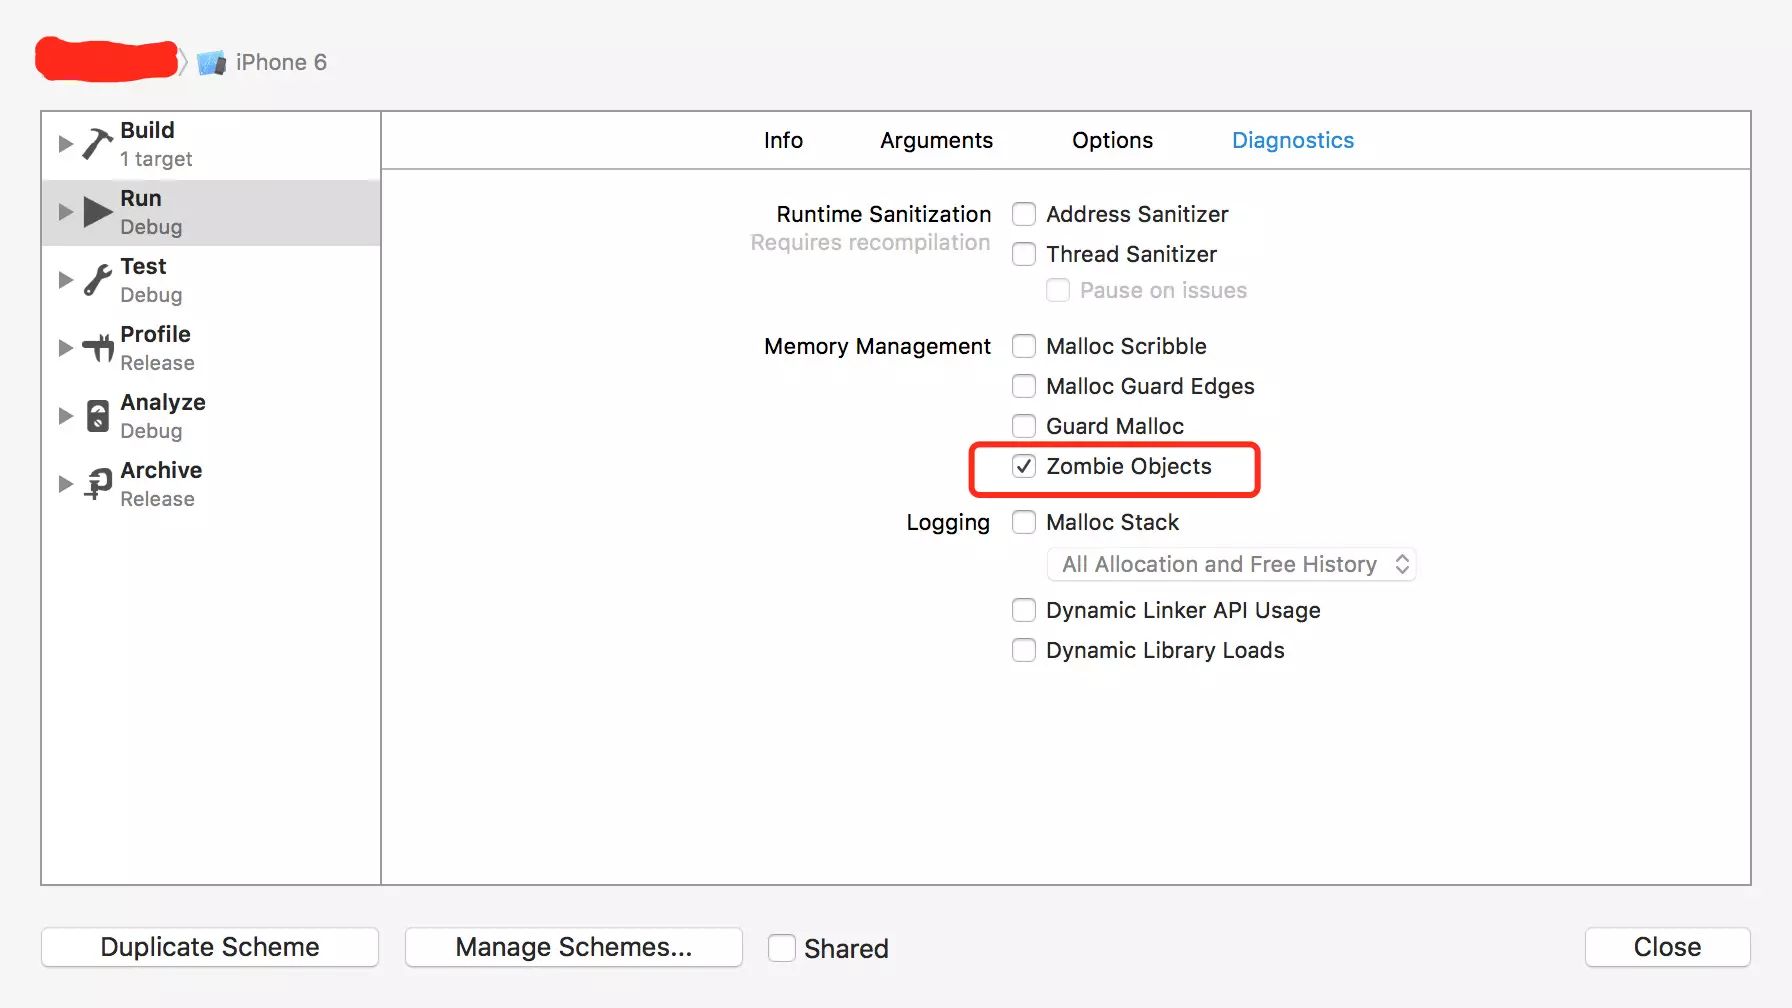Uncheck Zombie Objects

(1024, 466)
